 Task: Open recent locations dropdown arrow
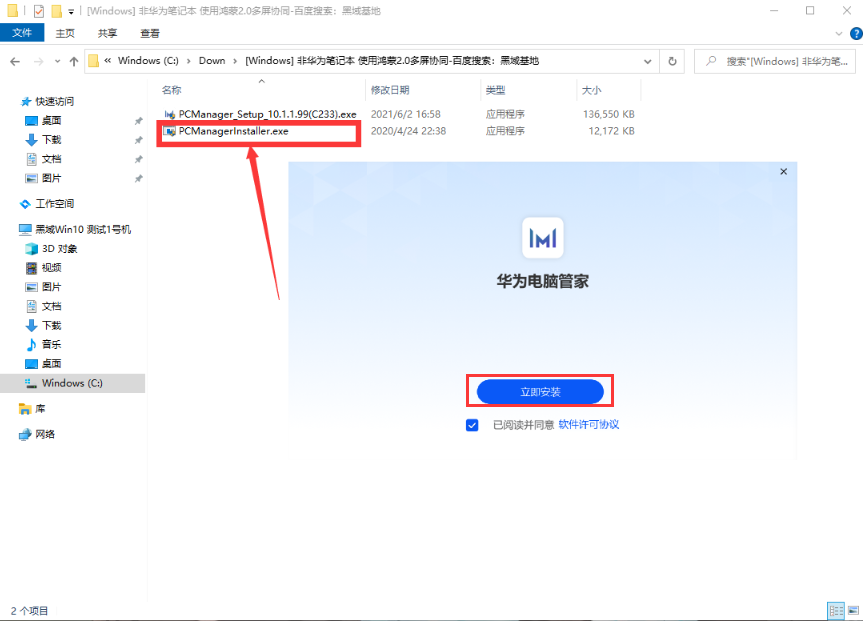(x=57, y=62)
